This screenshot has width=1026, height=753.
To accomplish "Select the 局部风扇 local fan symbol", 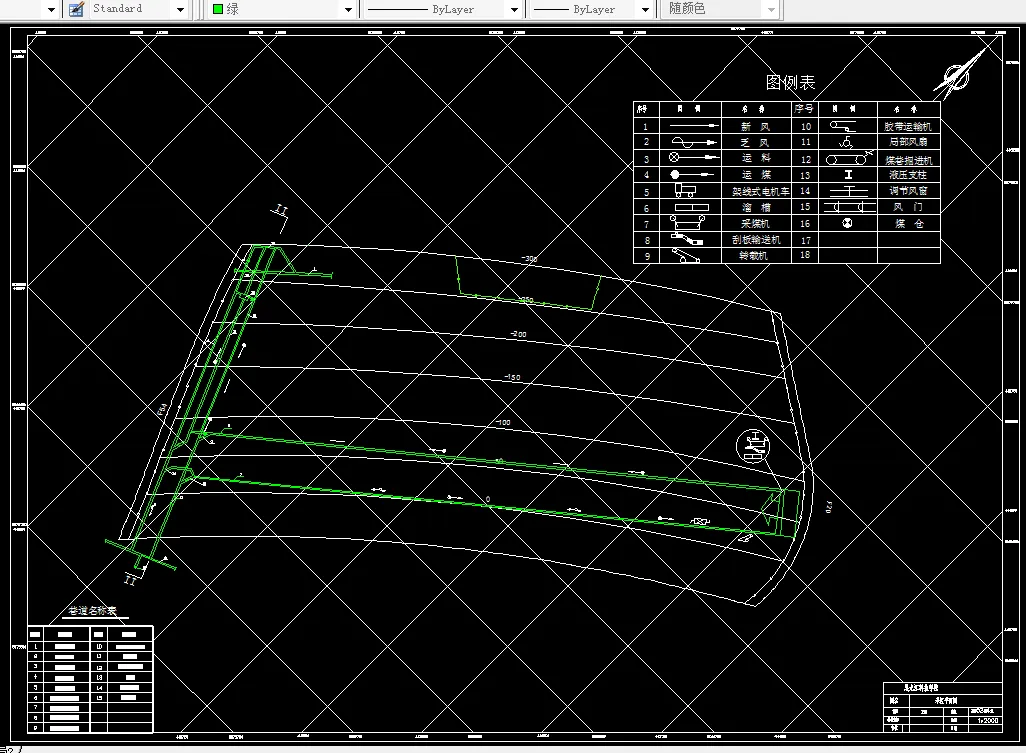I will (846, 141).
